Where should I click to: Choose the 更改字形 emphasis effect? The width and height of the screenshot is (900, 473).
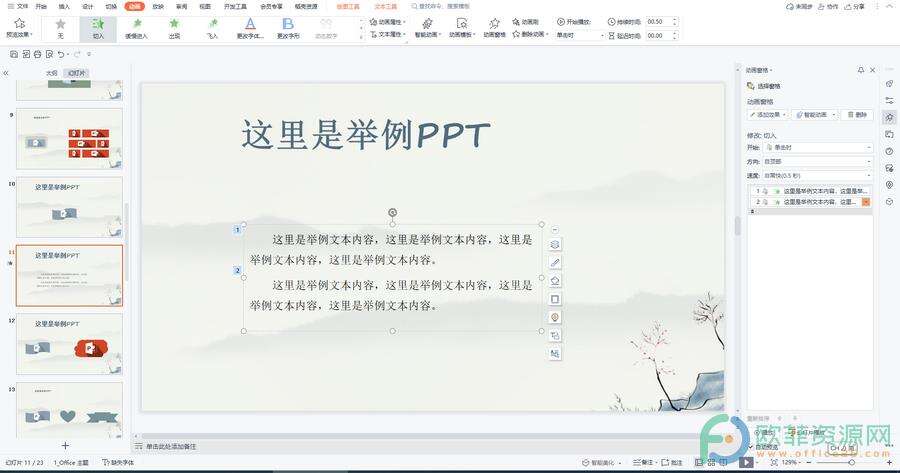[x=288, y=28]
